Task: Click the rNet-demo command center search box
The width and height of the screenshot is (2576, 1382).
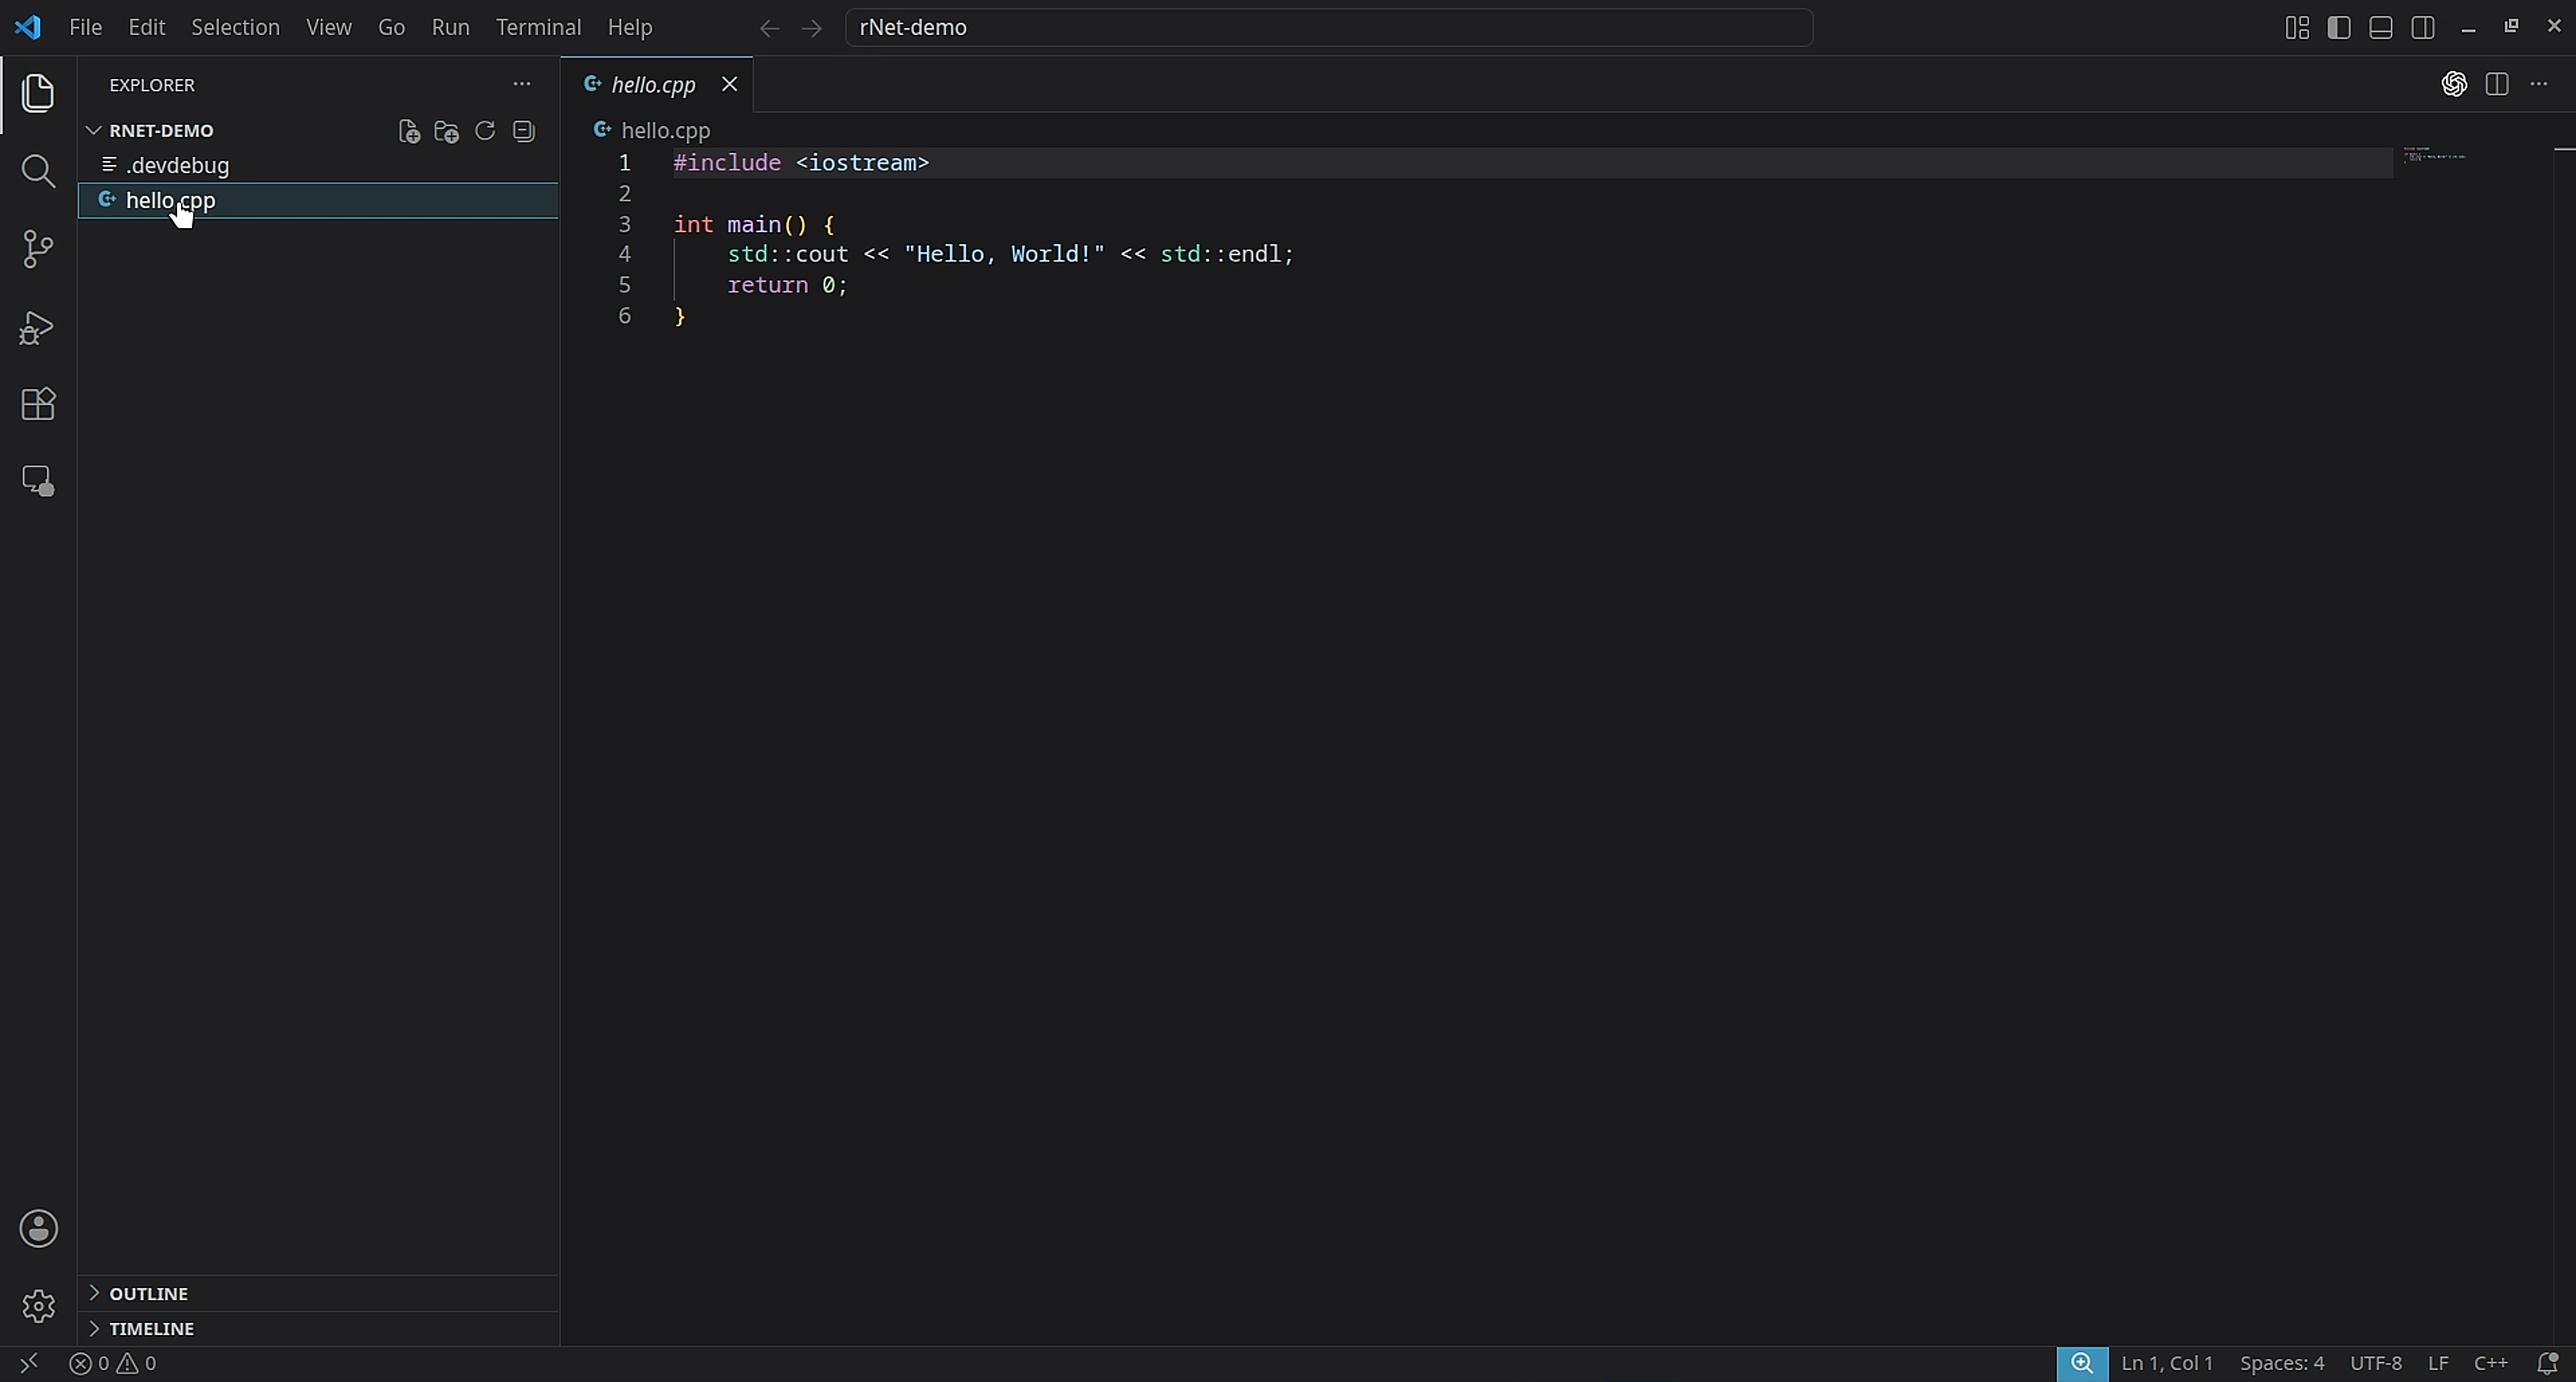Action: pos(1328,27)
